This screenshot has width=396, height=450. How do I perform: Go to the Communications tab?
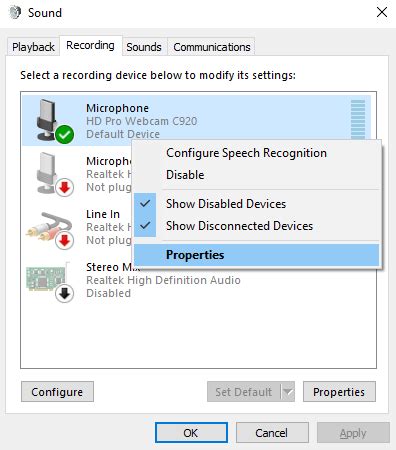click(x=212, y=47)
